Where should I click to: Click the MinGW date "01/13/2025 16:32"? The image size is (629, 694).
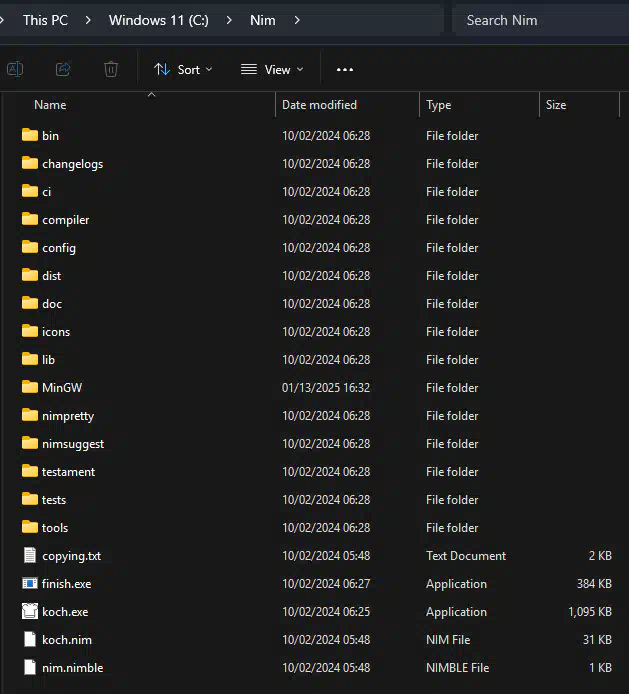point(326,388)
